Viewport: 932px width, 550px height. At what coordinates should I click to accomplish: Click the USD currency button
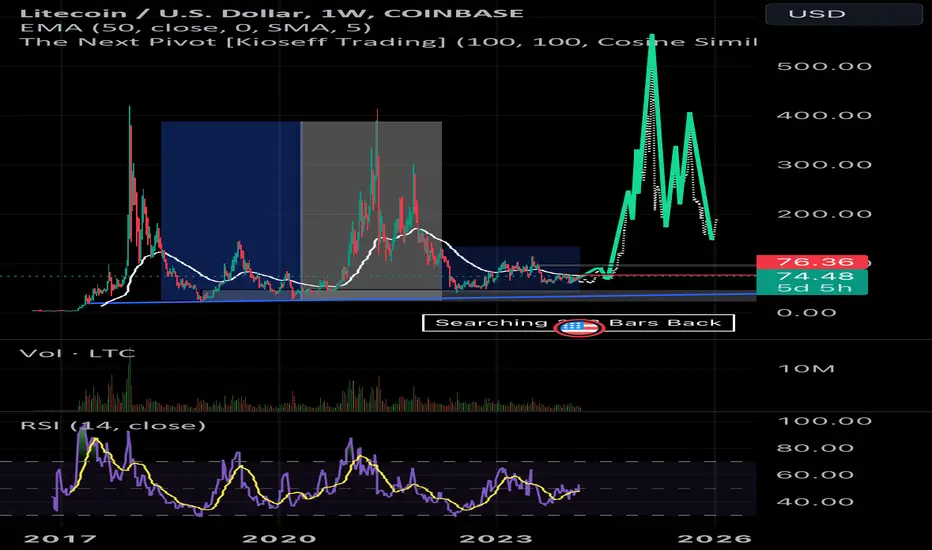(843, 14)
